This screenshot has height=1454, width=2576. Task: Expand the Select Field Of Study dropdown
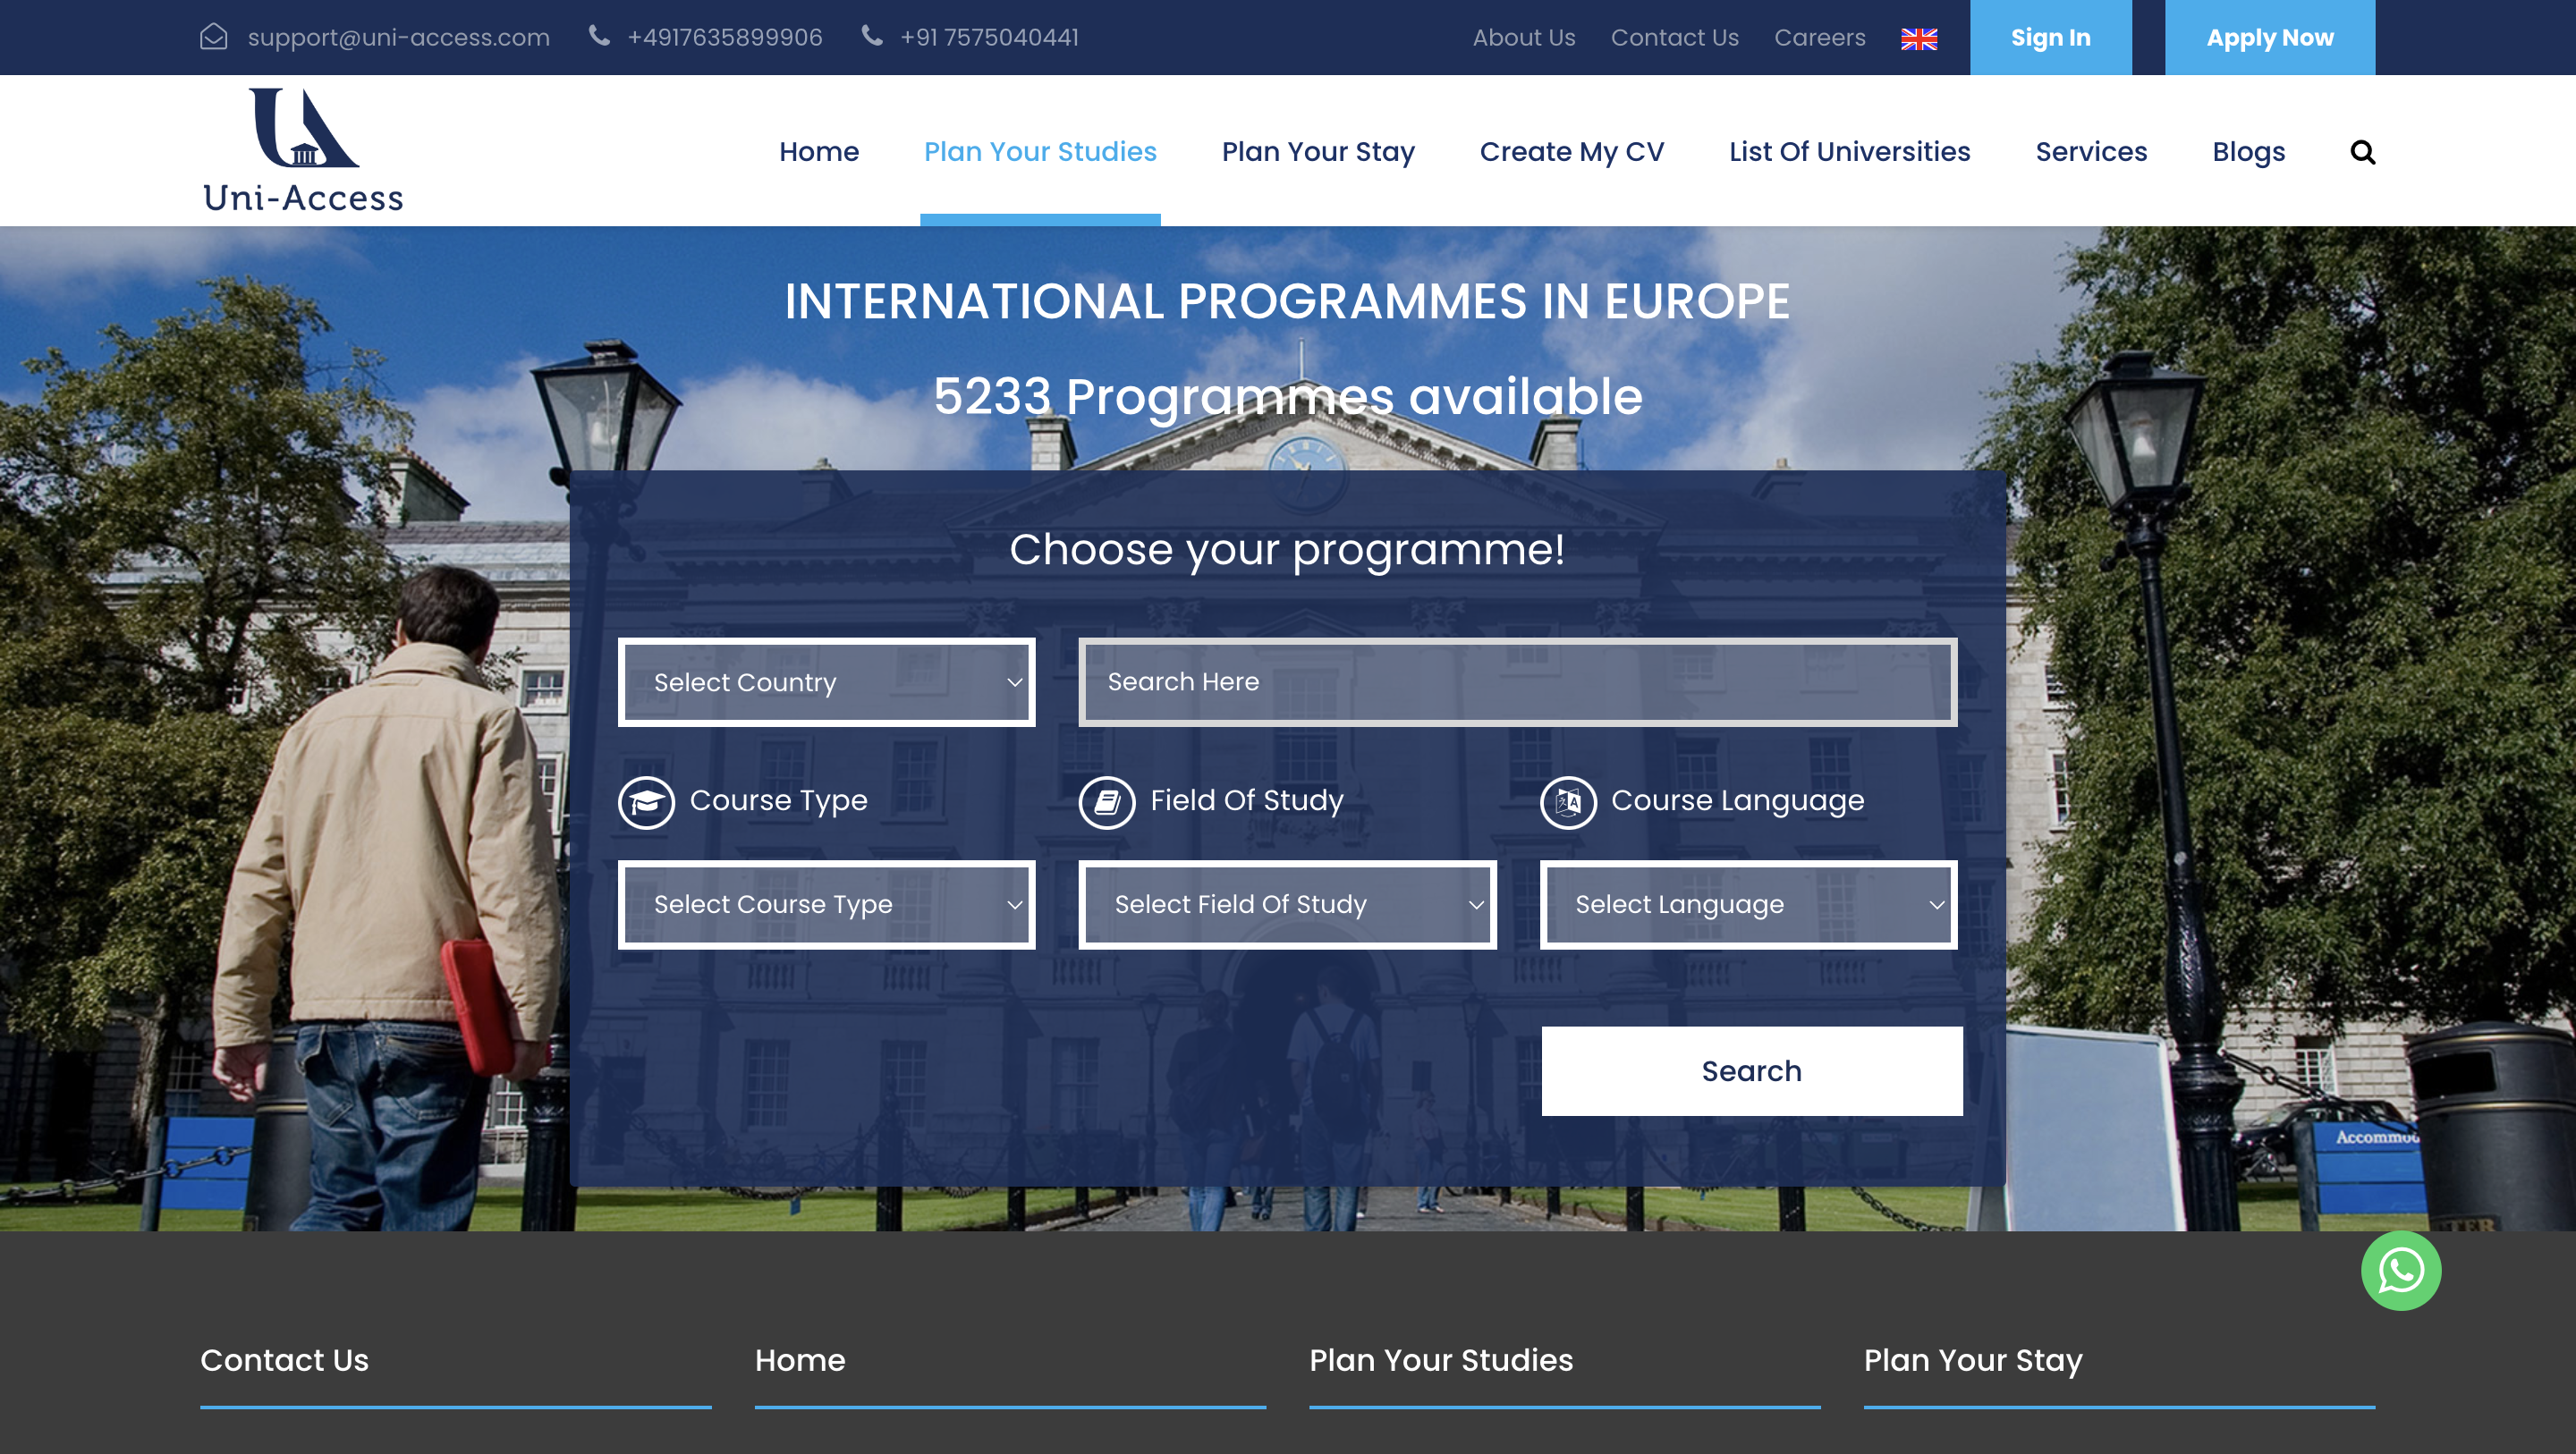pyautogui.click(x=1287, y=904)
